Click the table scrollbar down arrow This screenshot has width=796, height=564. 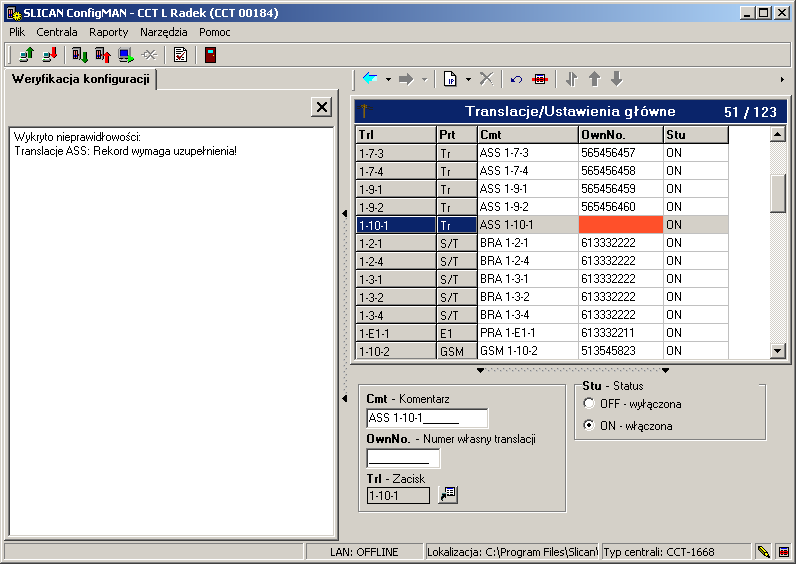(x=778, y=350)
